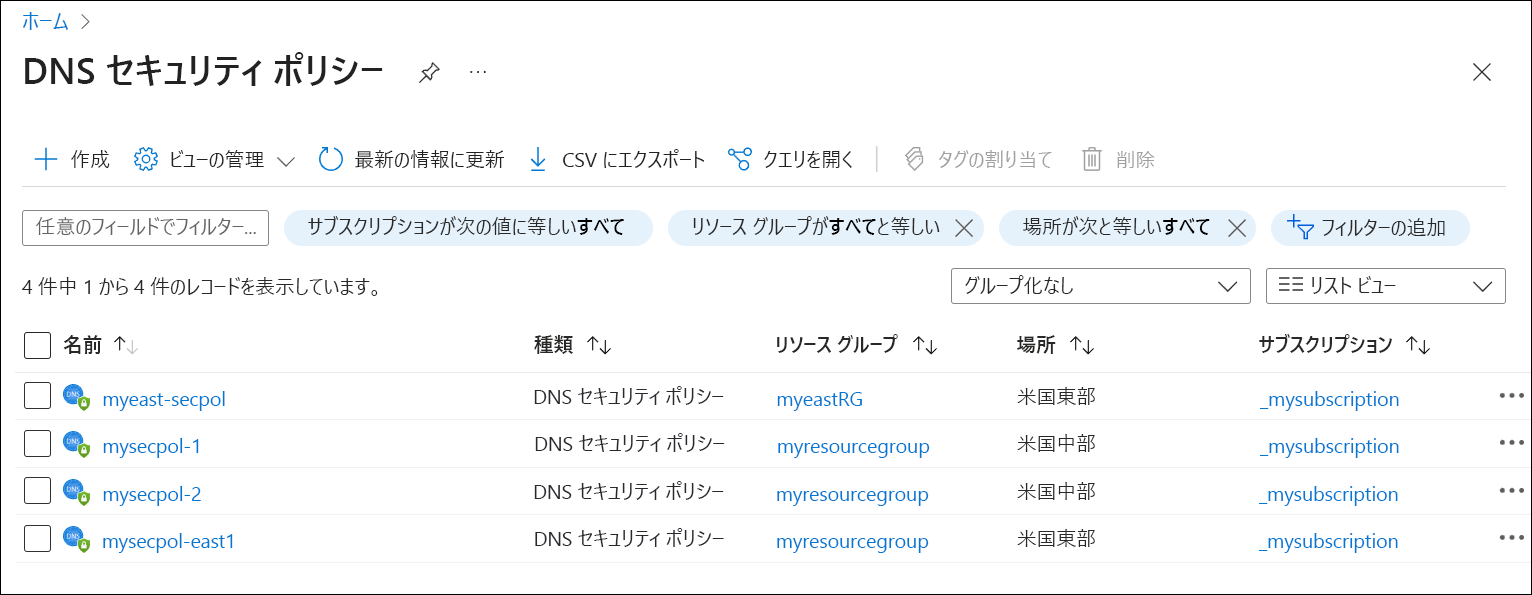Click 米国中部 in mysecpol-1 row
The width and height of the screenshot is (1532, 595).
1056,444
